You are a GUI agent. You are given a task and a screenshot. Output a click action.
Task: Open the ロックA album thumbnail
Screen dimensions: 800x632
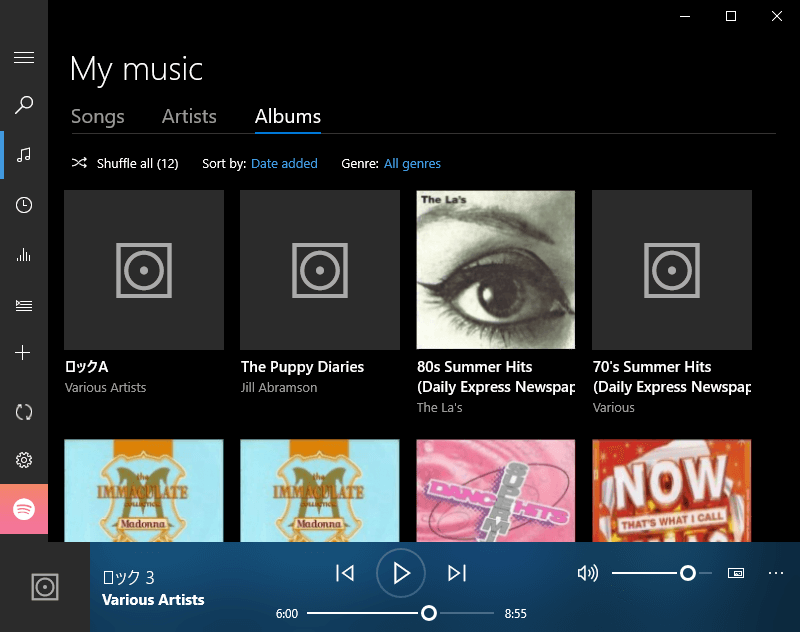tap(144, 270)
